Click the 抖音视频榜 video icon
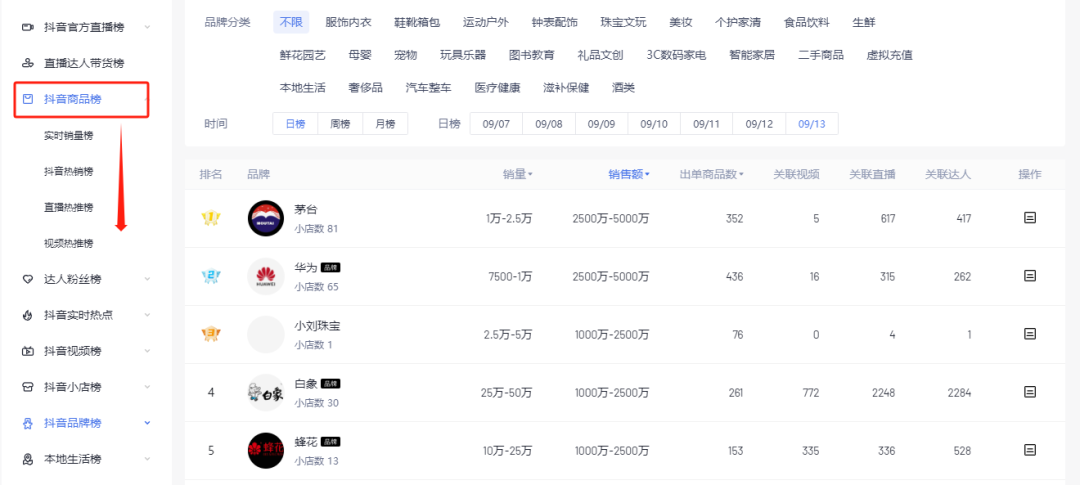 pyautogui.click(x=28, y=351)
